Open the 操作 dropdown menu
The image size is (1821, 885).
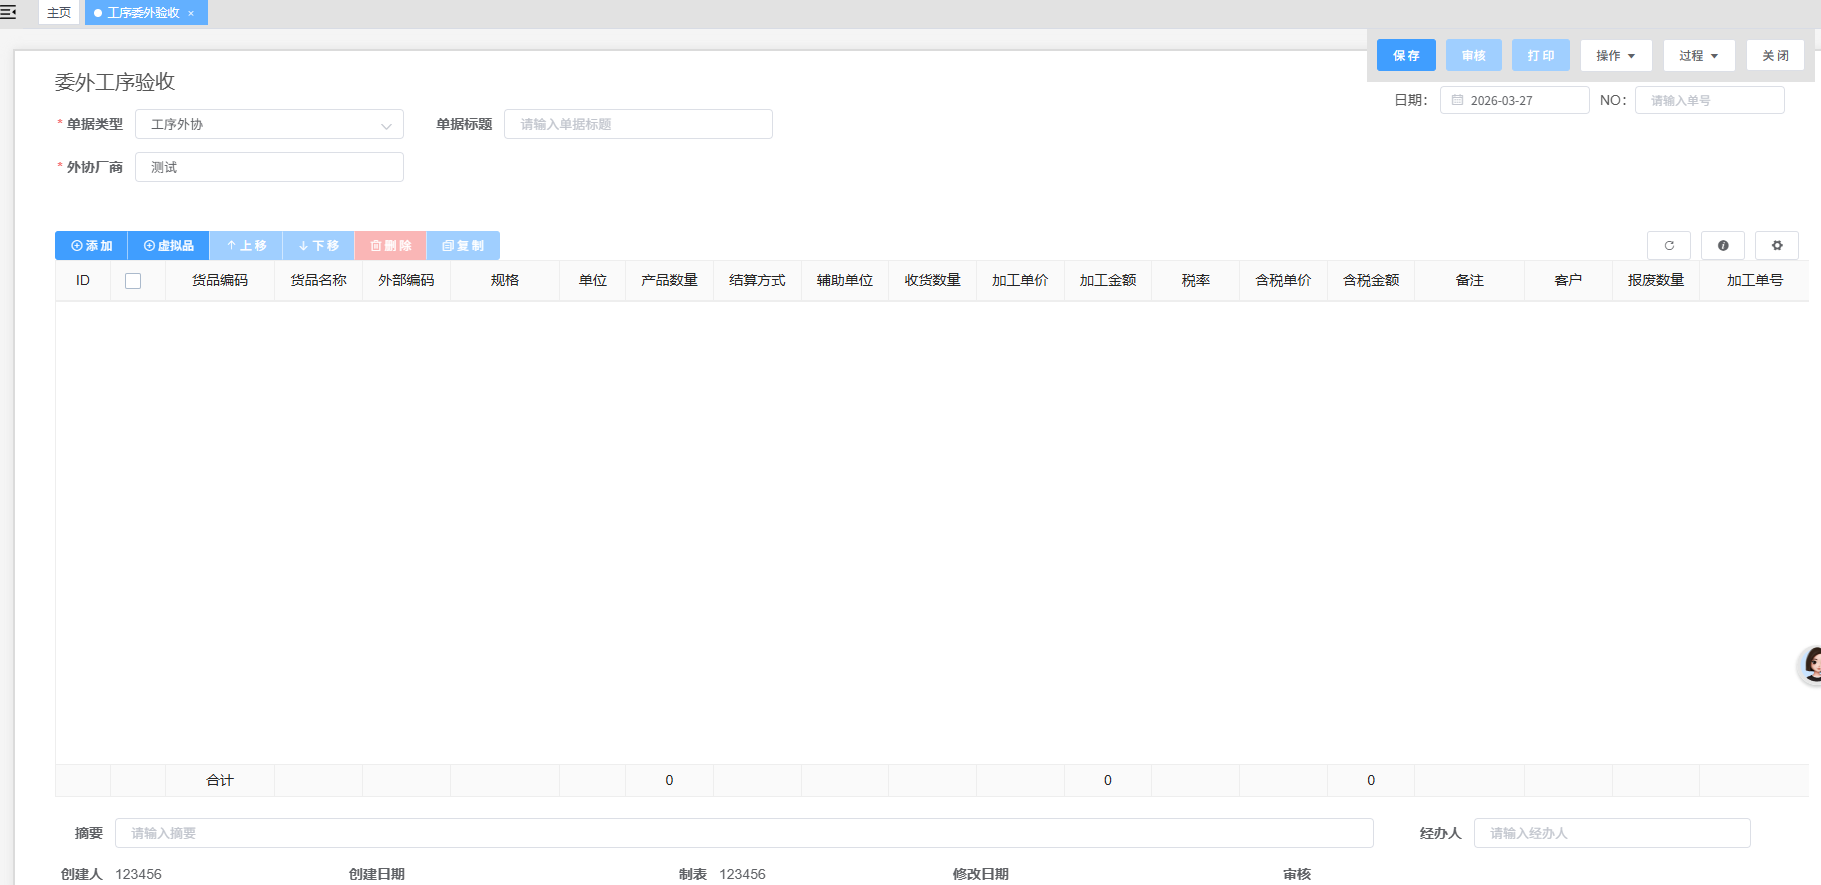coord(1615,56)
